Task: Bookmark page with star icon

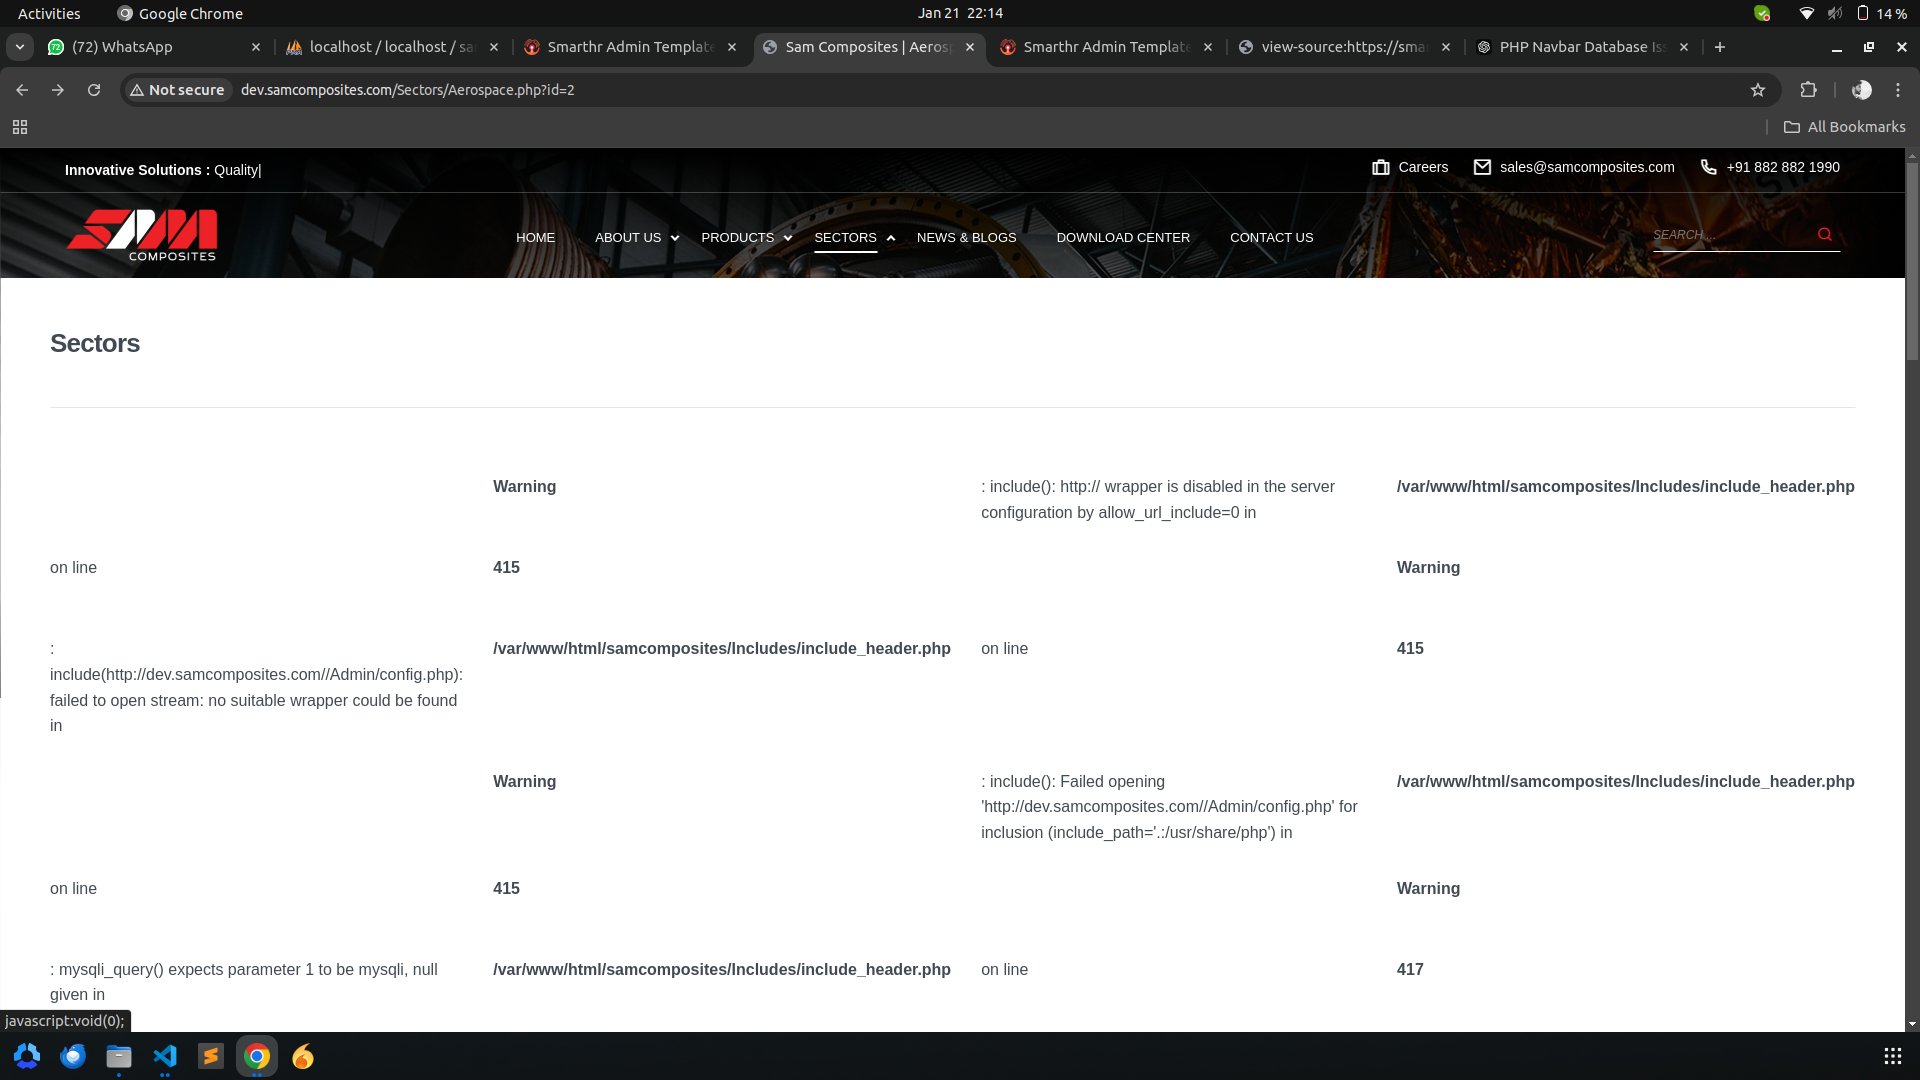Action: tap(1758, 90)
